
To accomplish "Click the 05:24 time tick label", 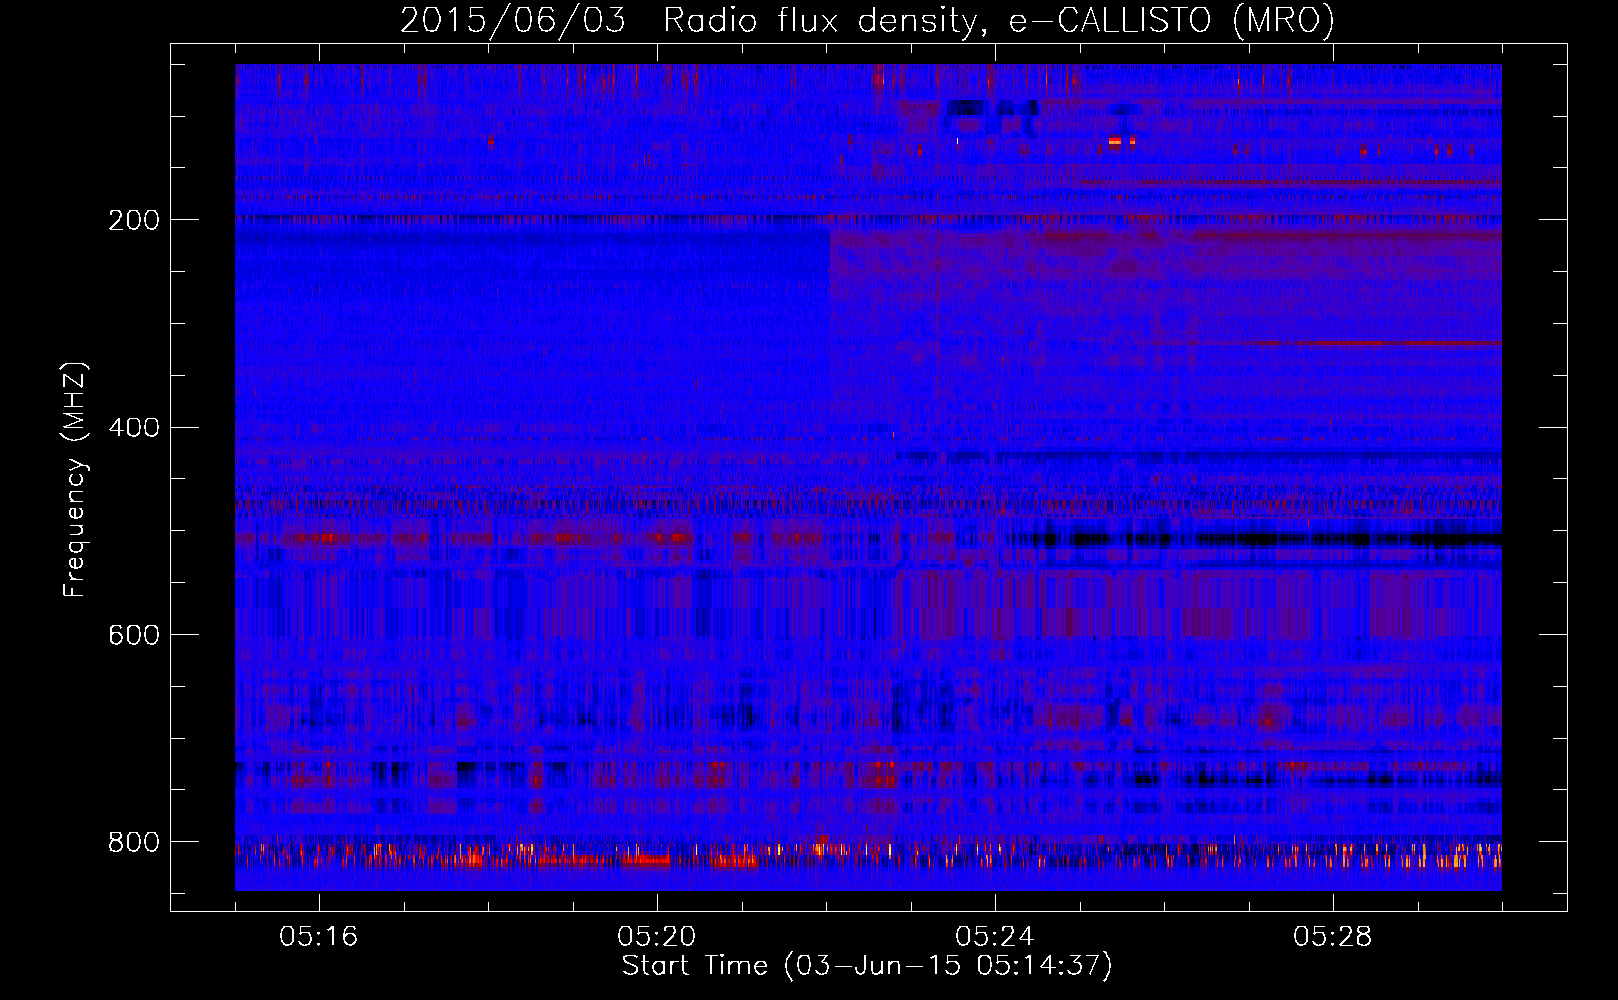I will pyautogui.click(x=995, y=937).
